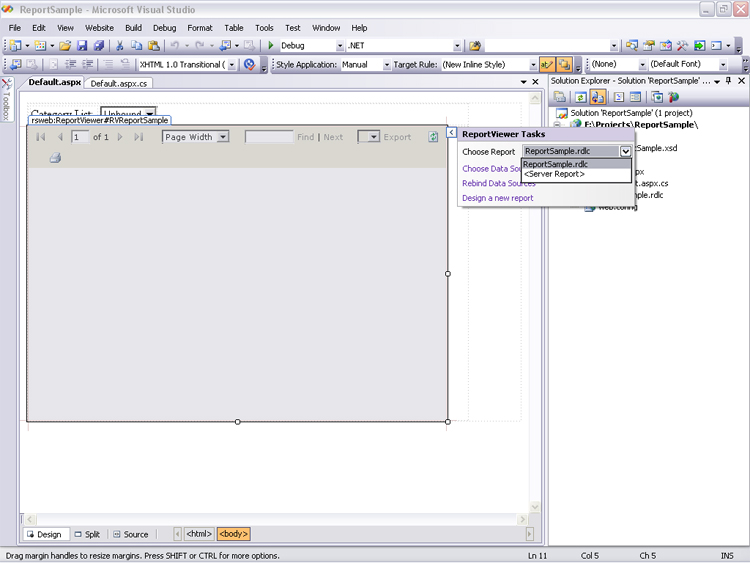
Task: Open the Target Rule dropdown
Action: coord(533,65)
